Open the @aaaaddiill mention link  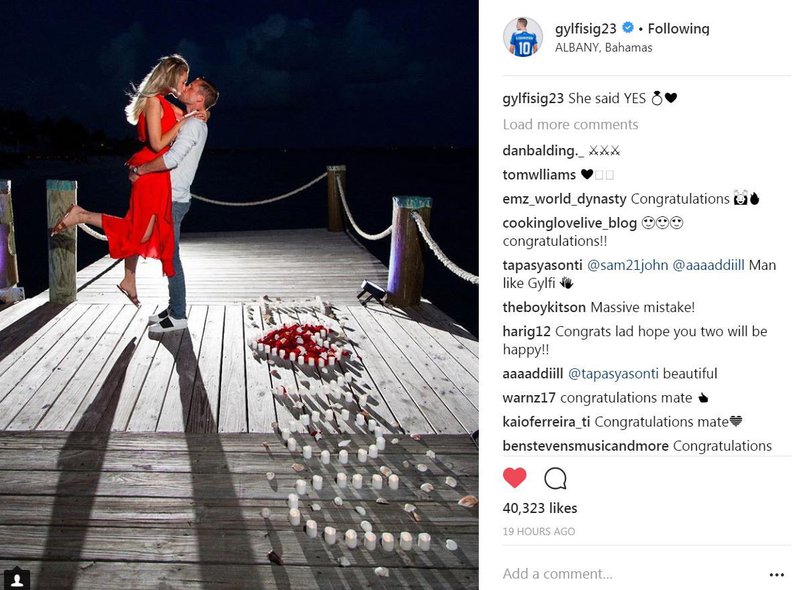[708, 265]
